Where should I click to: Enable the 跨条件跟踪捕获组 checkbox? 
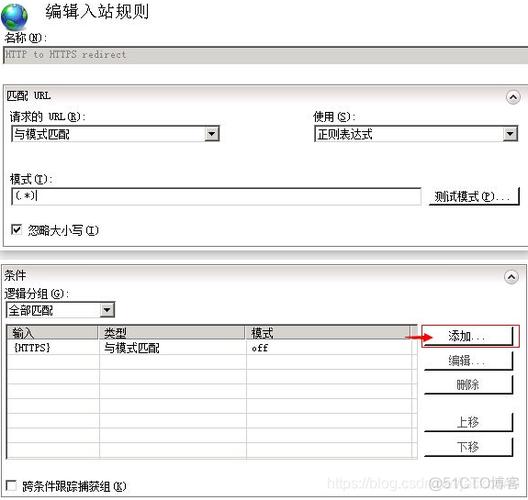(x=11, y=486)
